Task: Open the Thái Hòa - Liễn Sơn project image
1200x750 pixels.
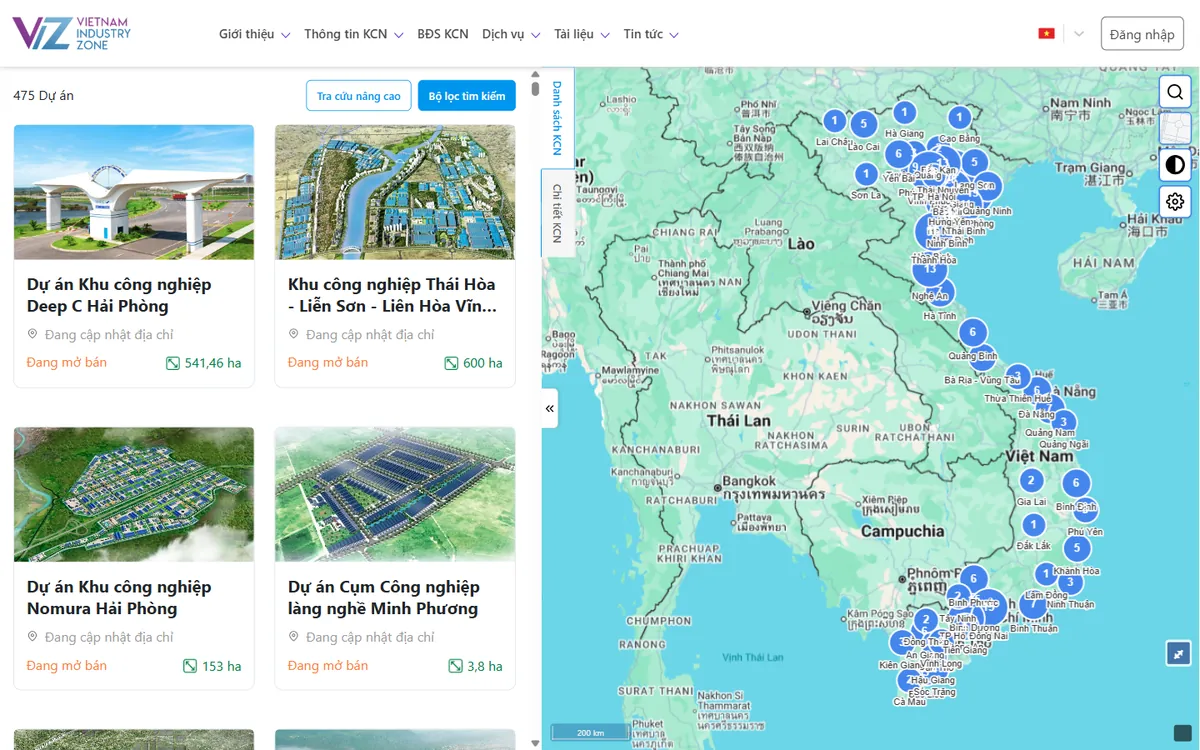Action: (x=395, y=192)
